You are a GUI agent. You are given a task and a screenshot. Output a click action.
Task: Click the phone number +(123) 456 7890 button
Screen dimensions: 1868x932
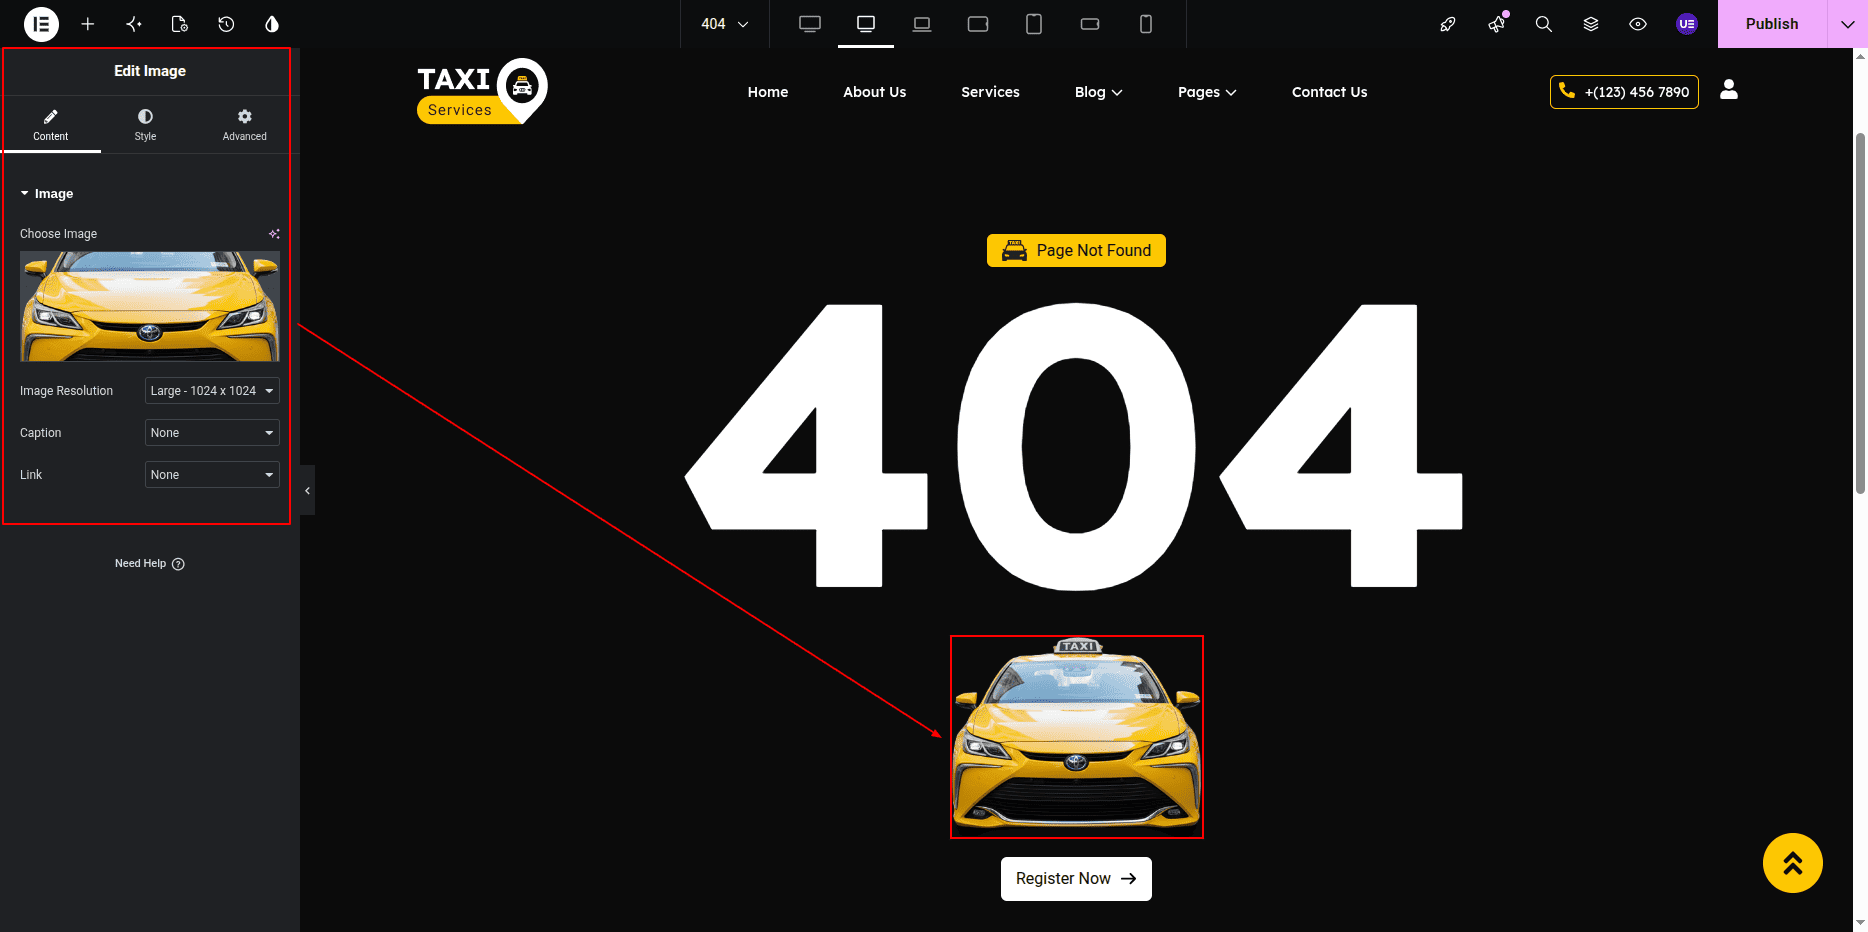1624,92
